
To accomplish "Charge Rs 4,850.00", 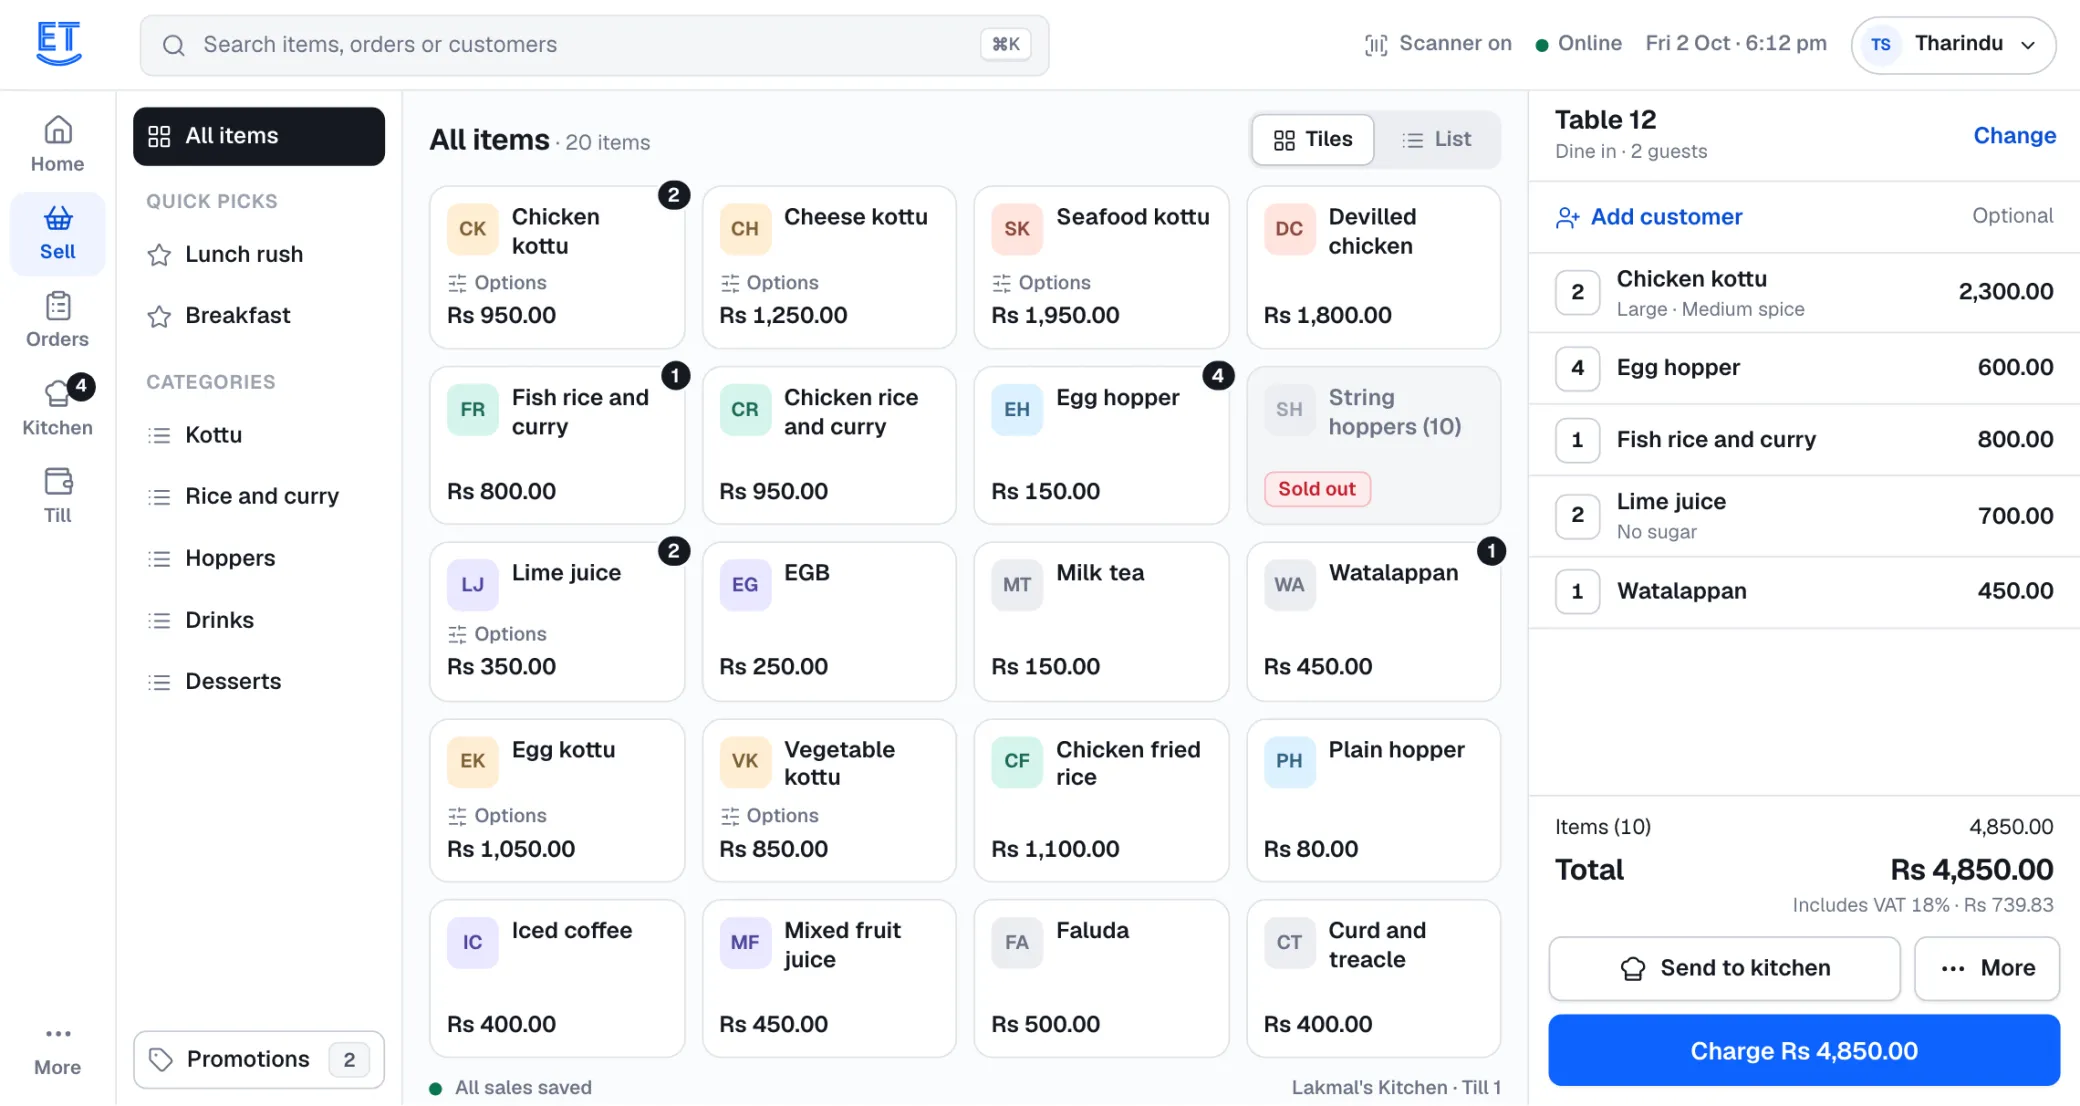I will click(1804, 1051).
